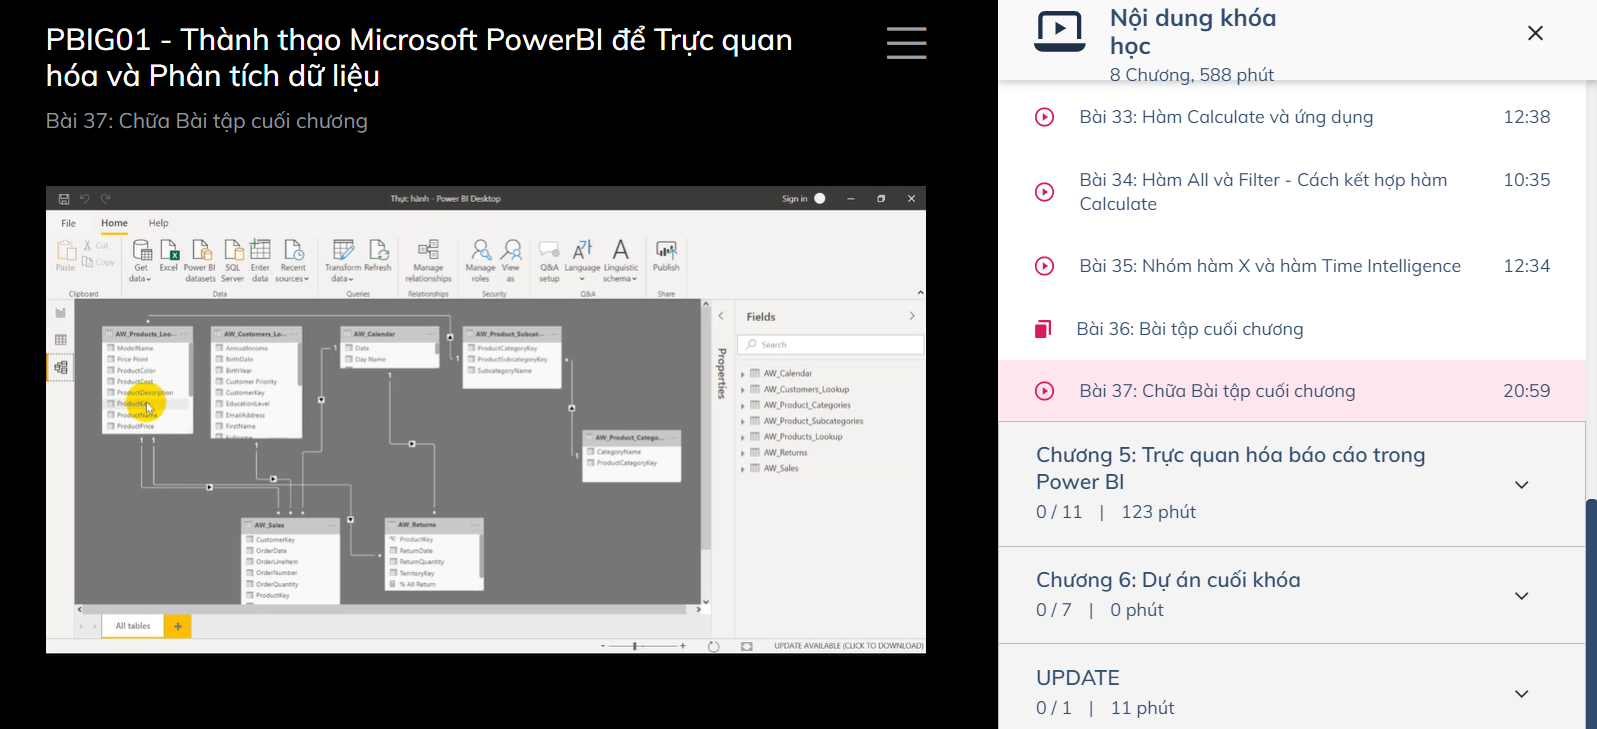1597x729 pixels.
Task: Expand AW_Returns in the Fields pane
Action: pos(743,453)
